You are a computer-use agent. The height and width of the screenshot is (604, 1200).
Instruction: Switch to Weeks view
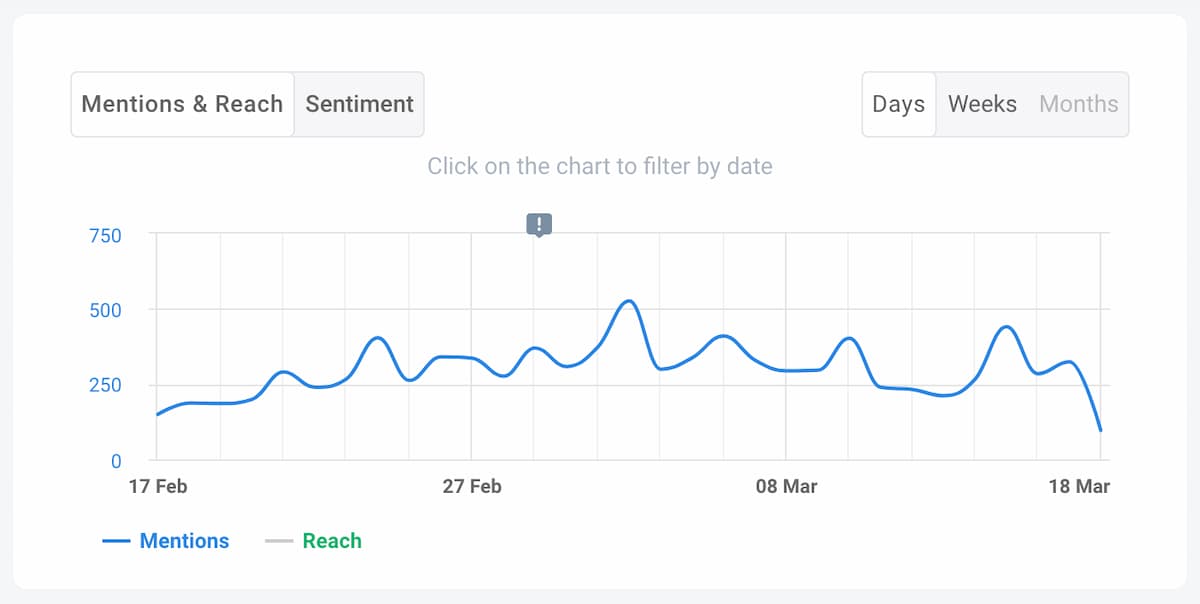coord(983,104)
